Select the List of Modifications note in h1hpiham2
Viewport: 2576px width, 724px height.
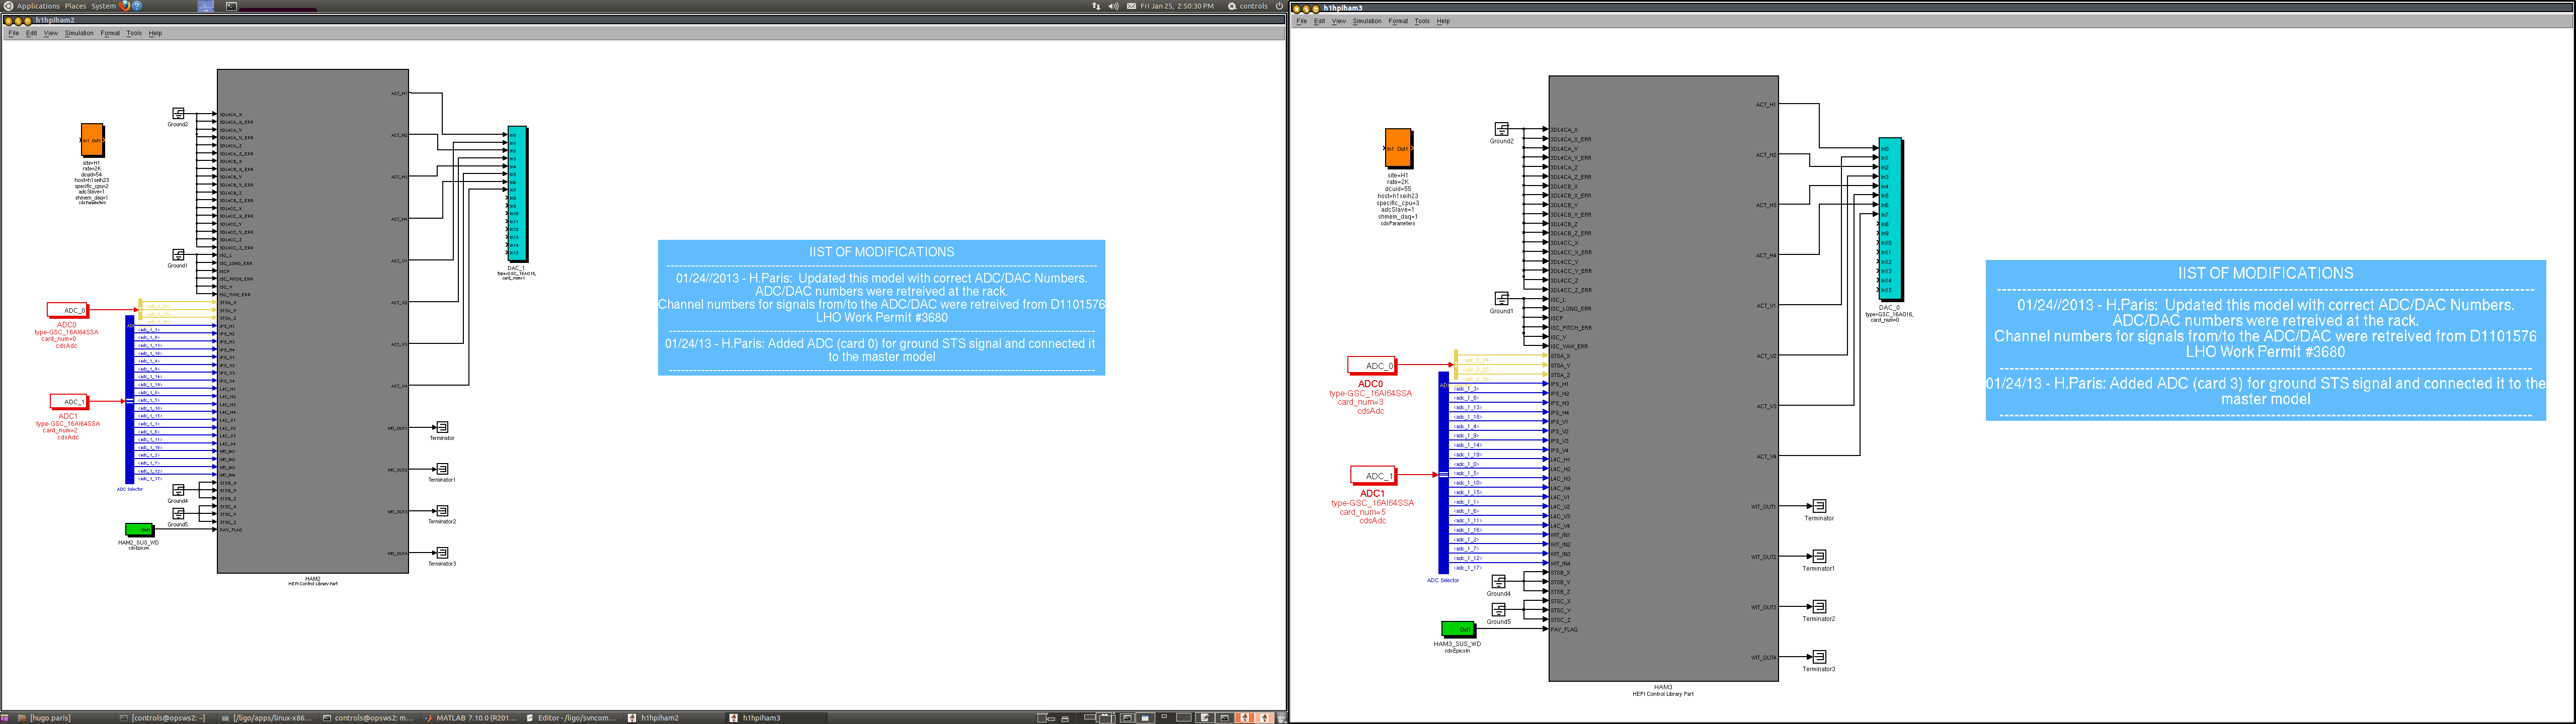[x=881, y=308]
